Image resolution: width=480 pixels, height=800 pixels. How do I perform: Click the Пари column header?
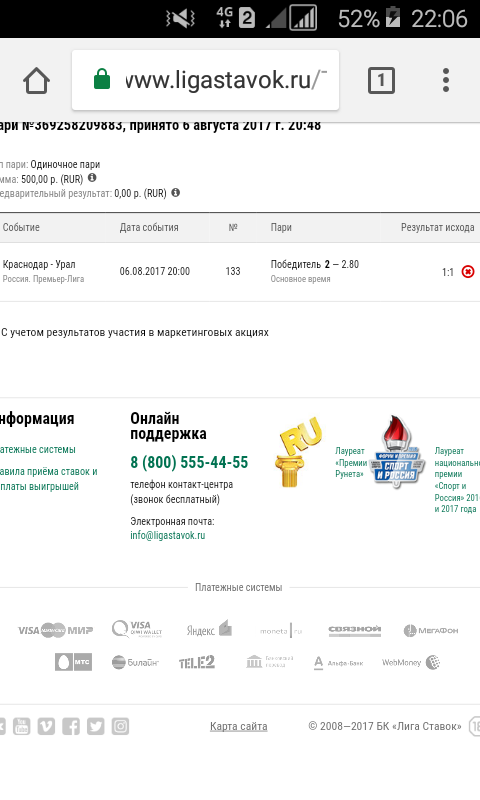coord(281,228)
